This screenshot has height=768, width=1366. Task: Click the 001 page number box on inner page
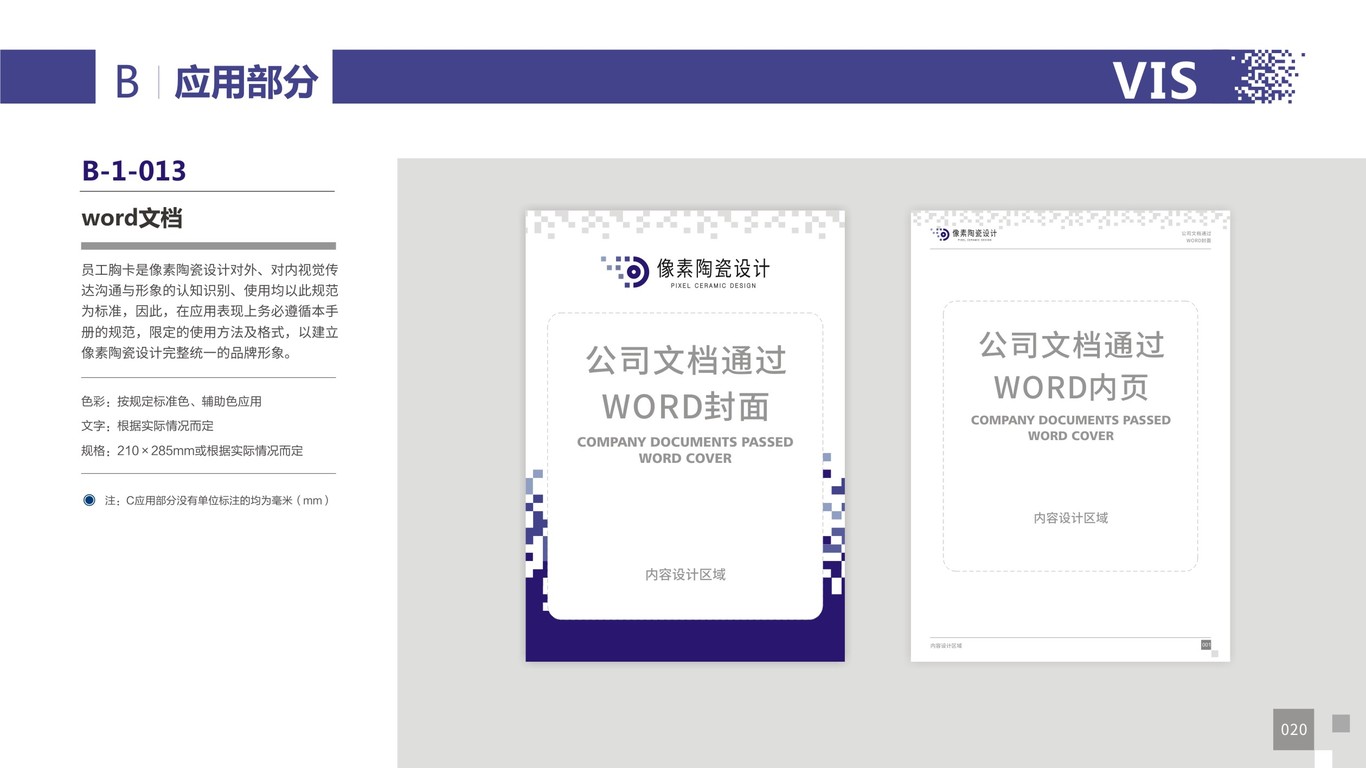(1206, 645)
